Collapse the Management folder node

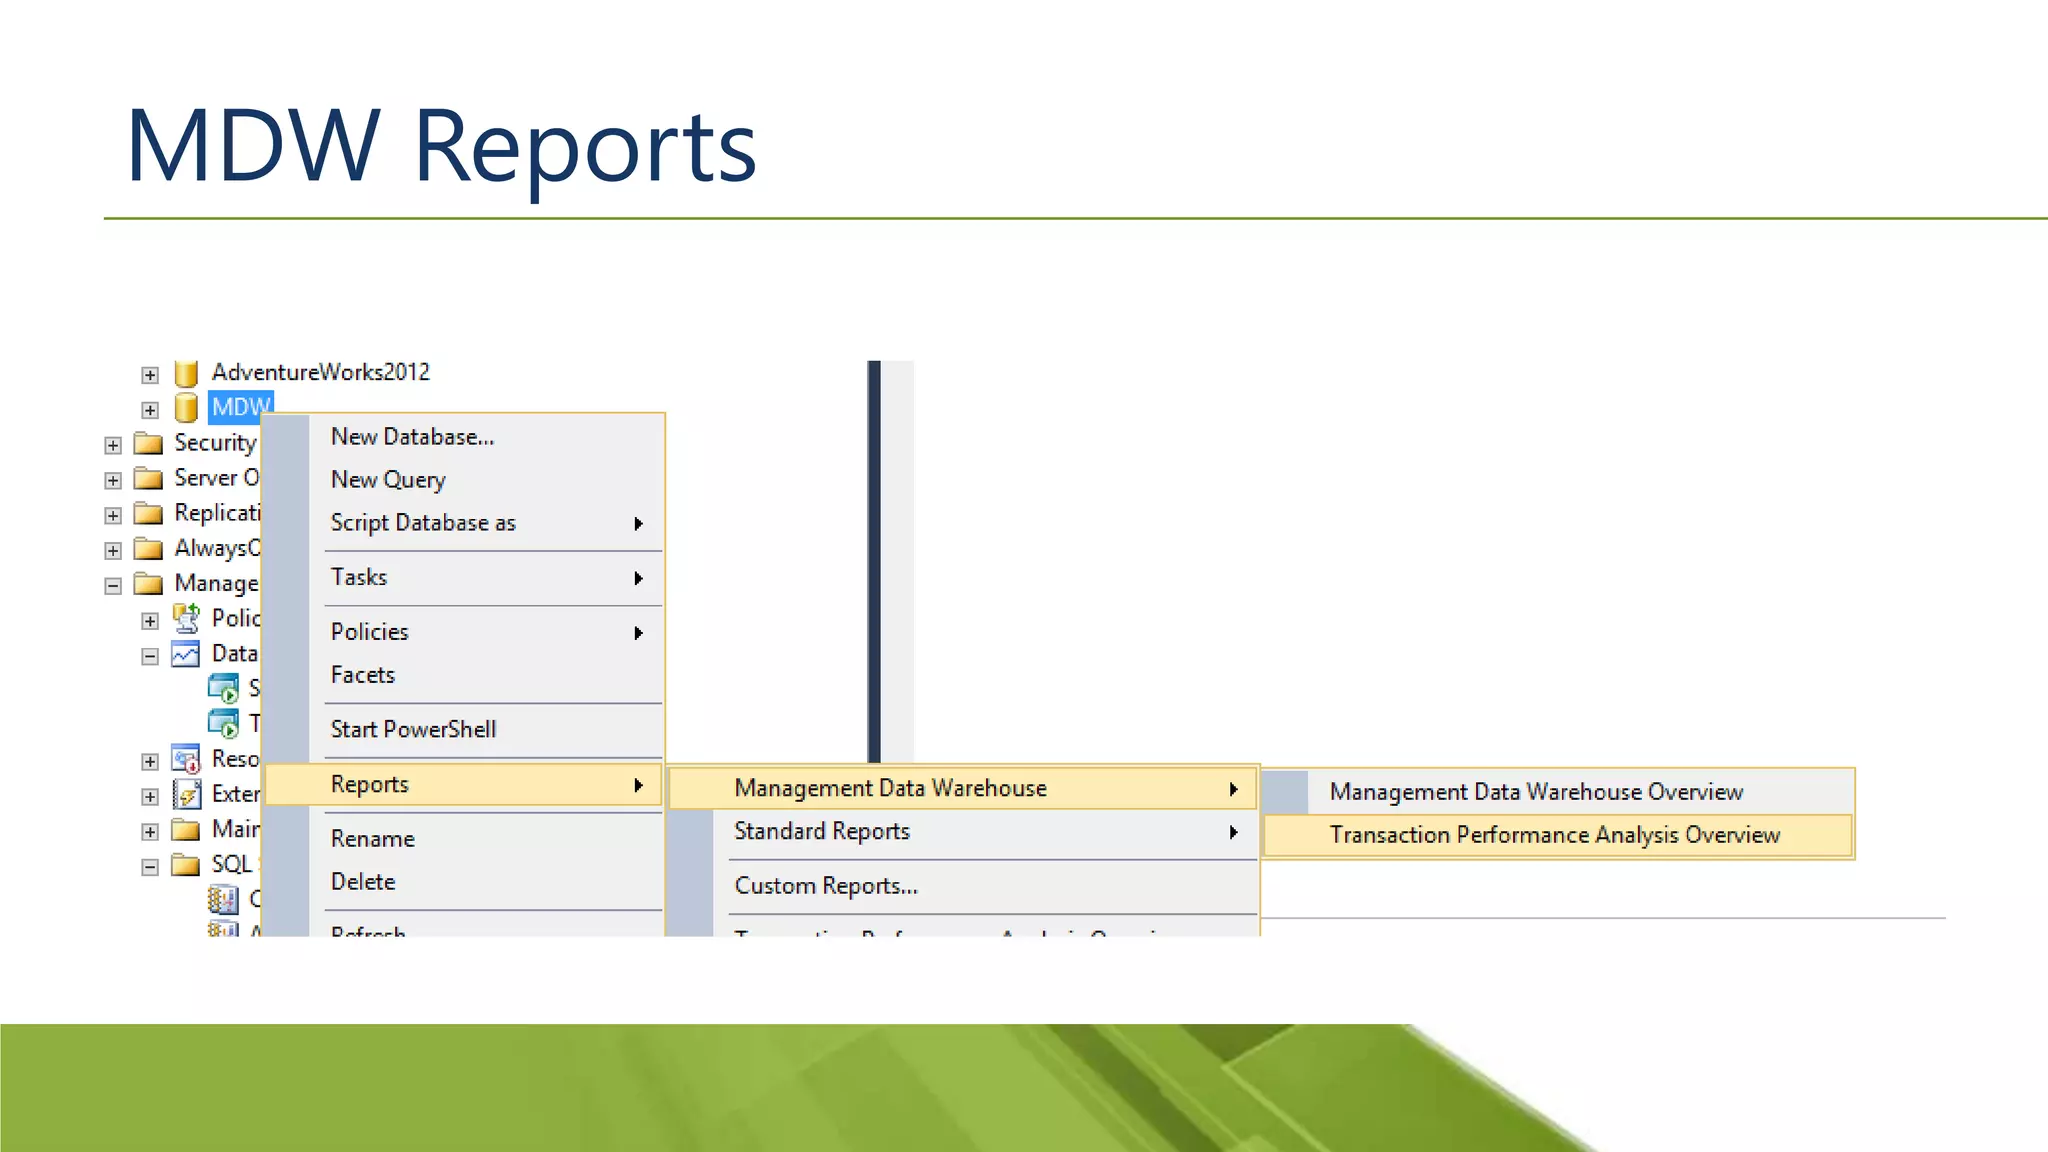click(x=113, y=586)
